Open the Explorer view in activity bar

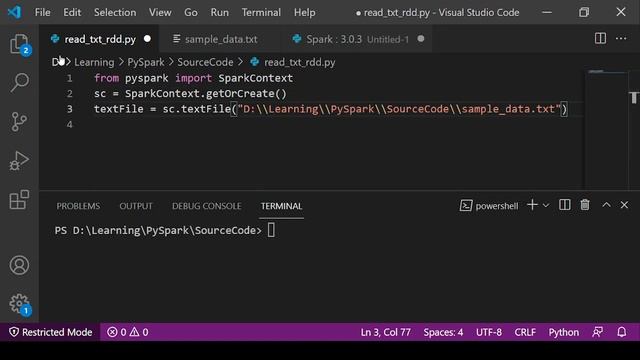tap(19, 44)
